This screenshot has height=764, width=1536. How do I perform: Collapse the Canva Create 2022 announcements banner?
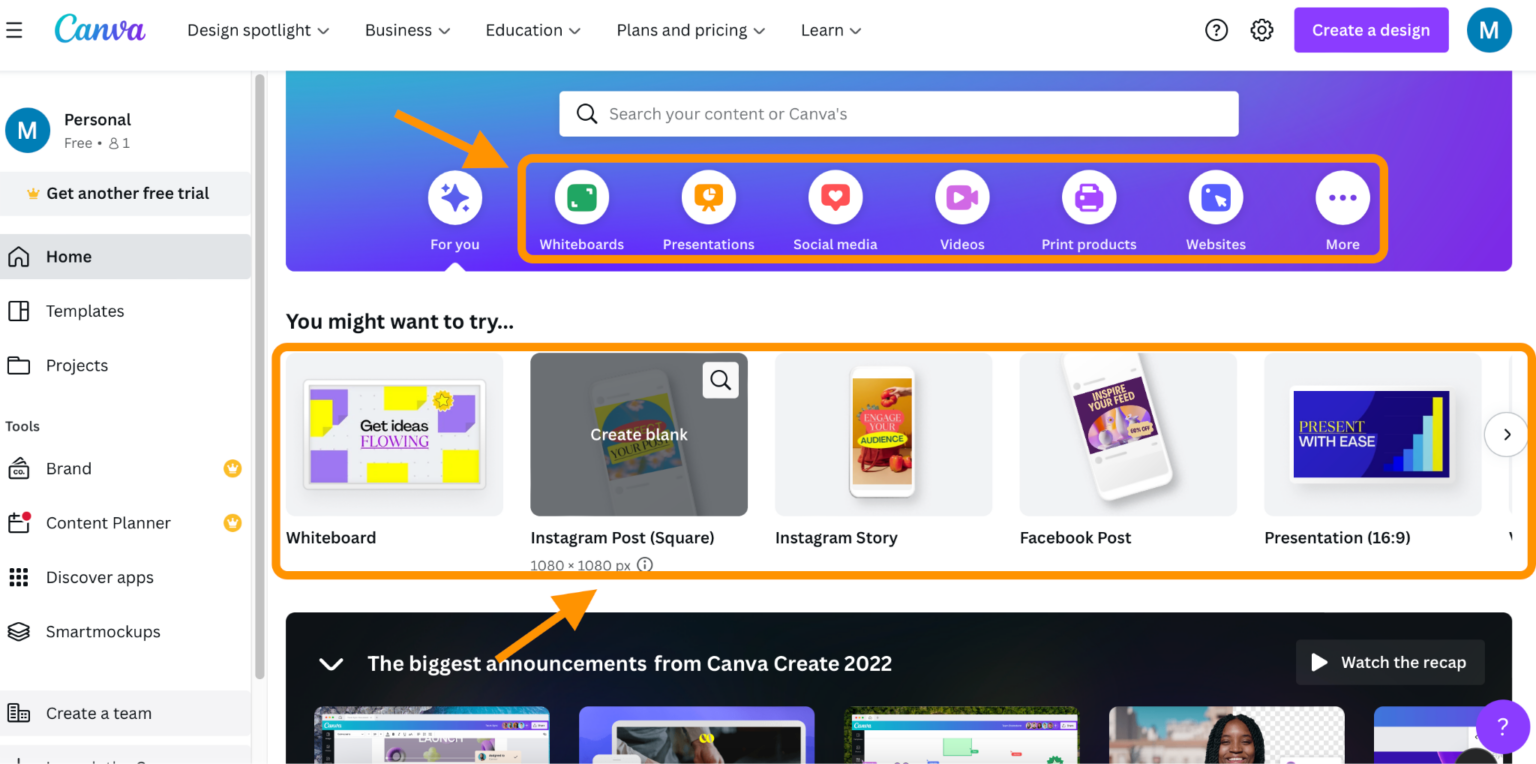point(330,663)
